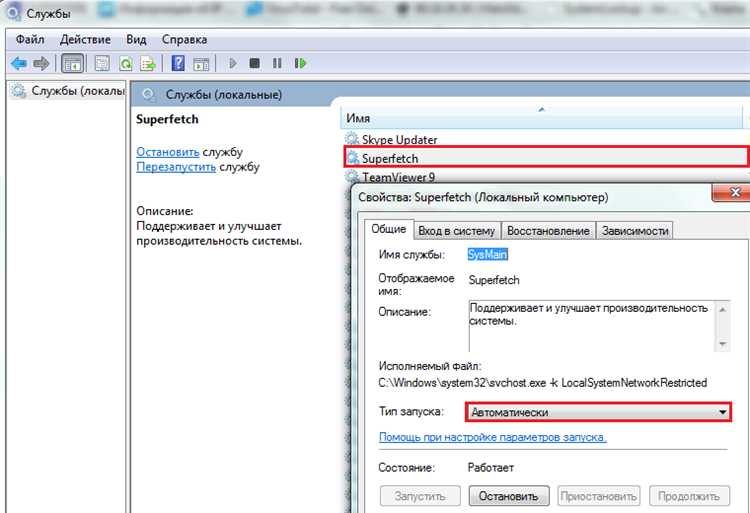The width and height of the screenshot is (750, 513).
Task: Select the TeamViewer 9 service row
Action: 545,177
